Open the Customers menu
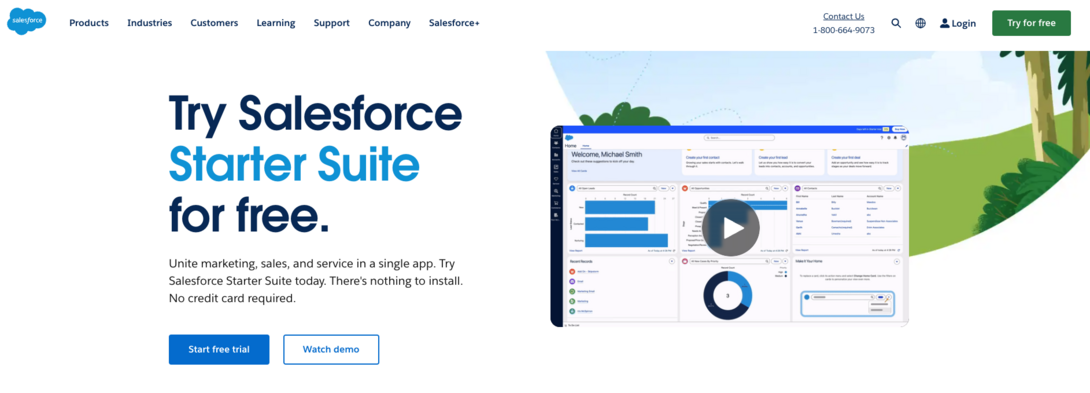Image resolution: width=1090 pixels, height=393 pixels. point(214,23)
